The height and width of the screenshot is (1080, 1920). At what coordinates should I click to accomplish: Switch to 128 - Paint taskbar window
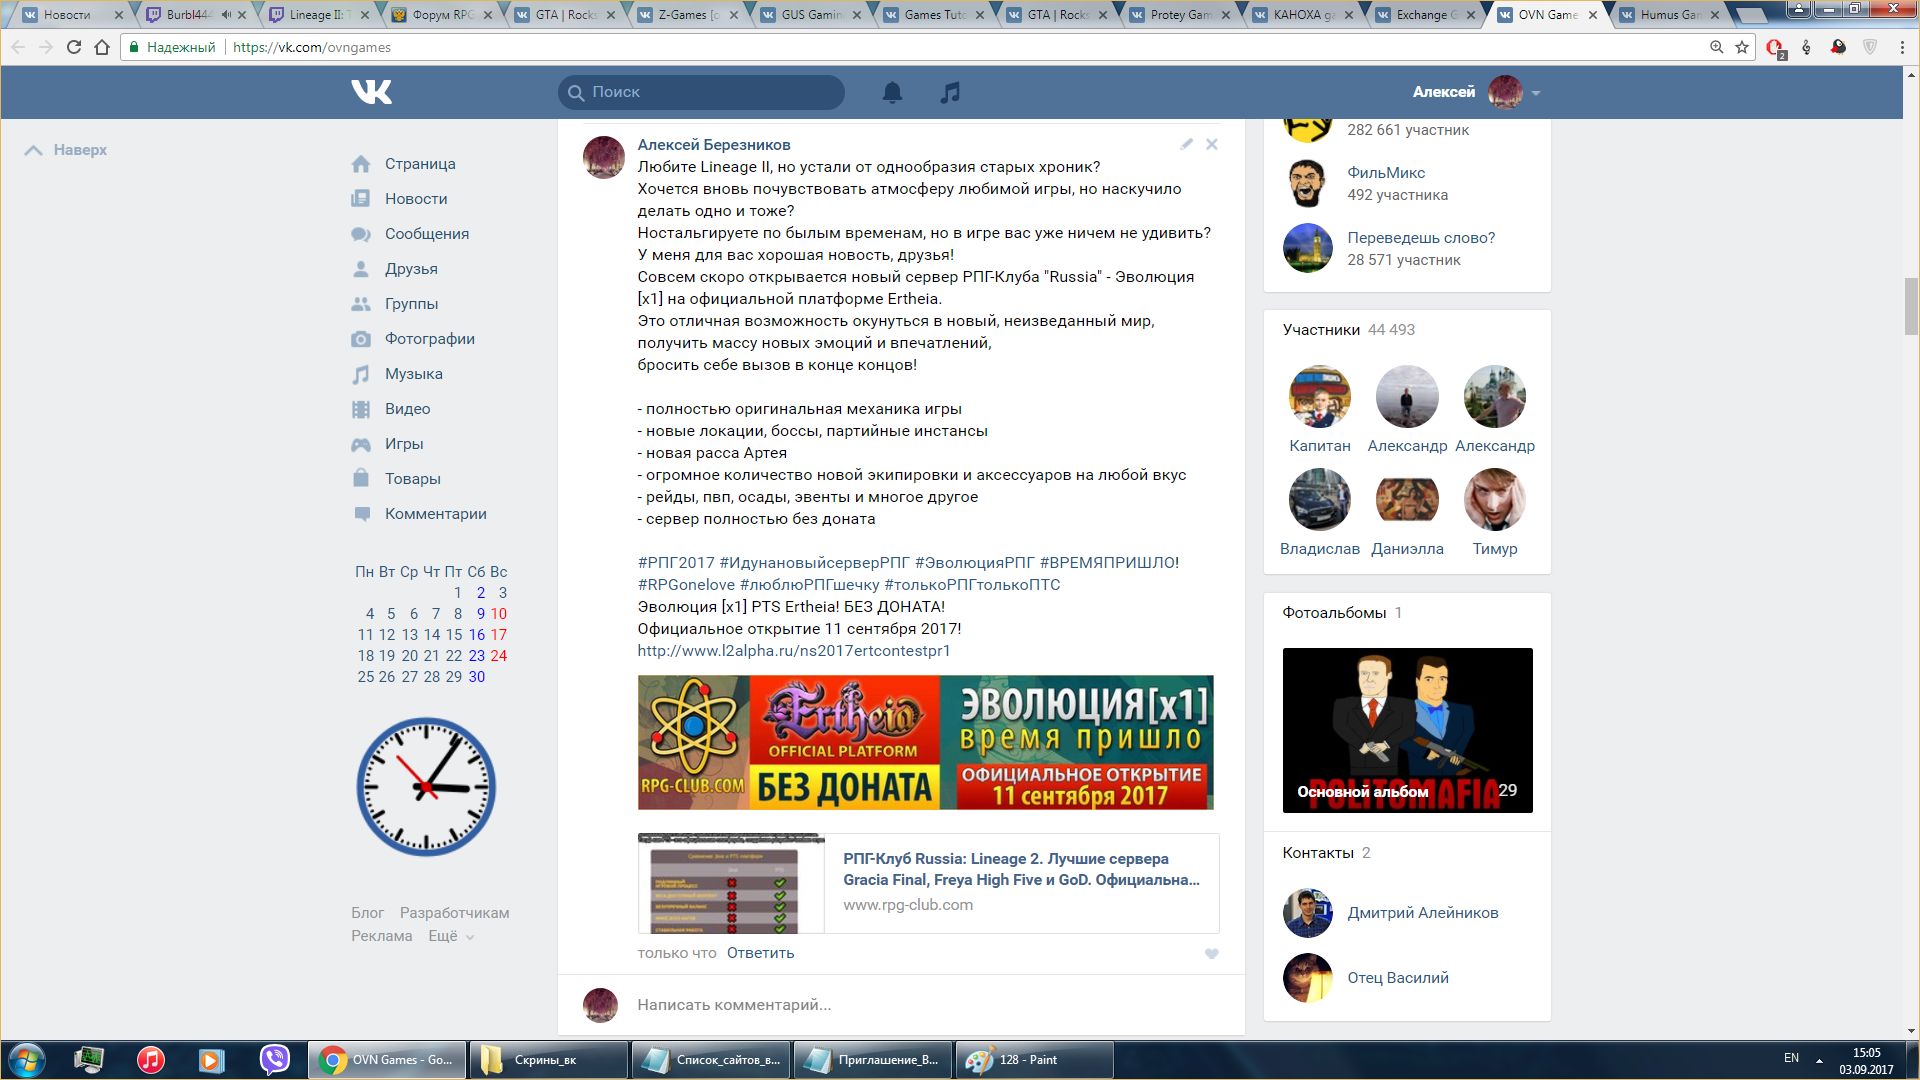click(x=1035, y=1060)
